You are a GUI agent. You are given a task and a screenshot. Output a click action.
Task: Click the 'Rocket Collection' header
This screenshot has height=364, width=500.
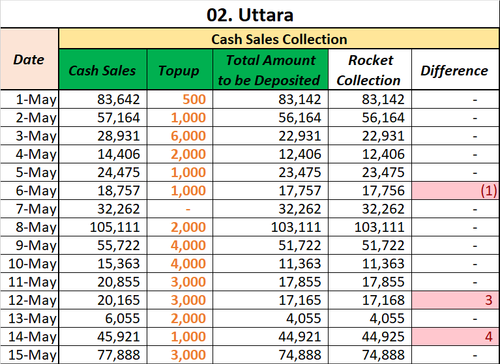(370, 69)
